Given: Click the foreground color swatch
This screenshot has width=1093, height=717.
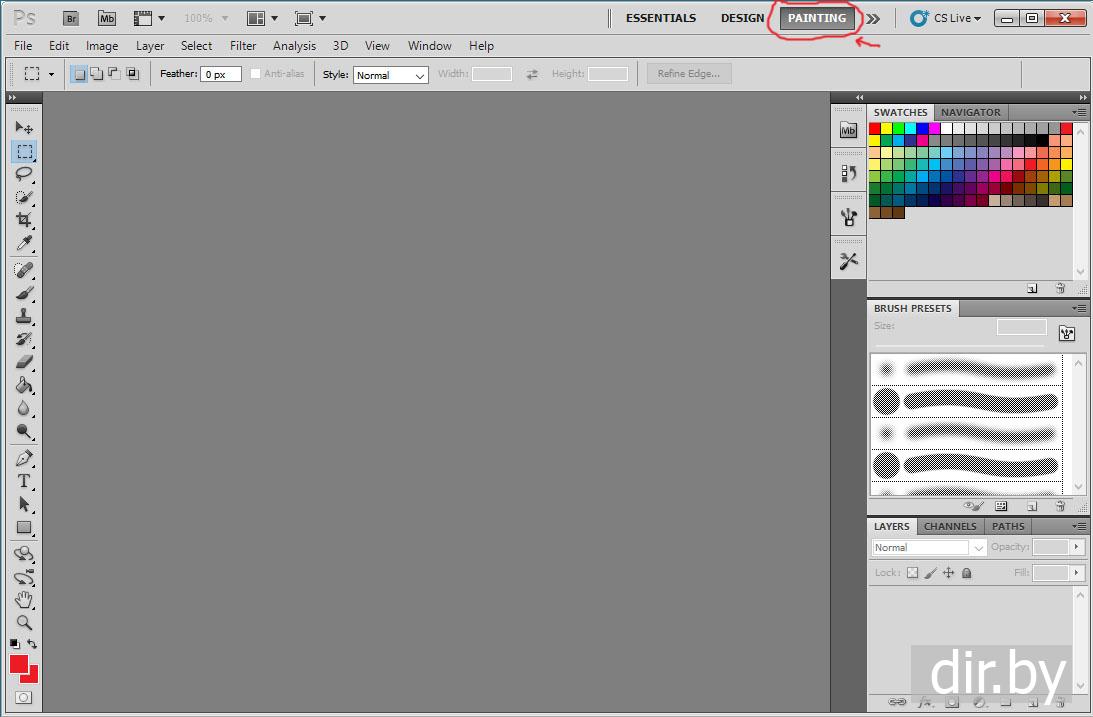Looking at the screenshot, I should coord(19,664).
